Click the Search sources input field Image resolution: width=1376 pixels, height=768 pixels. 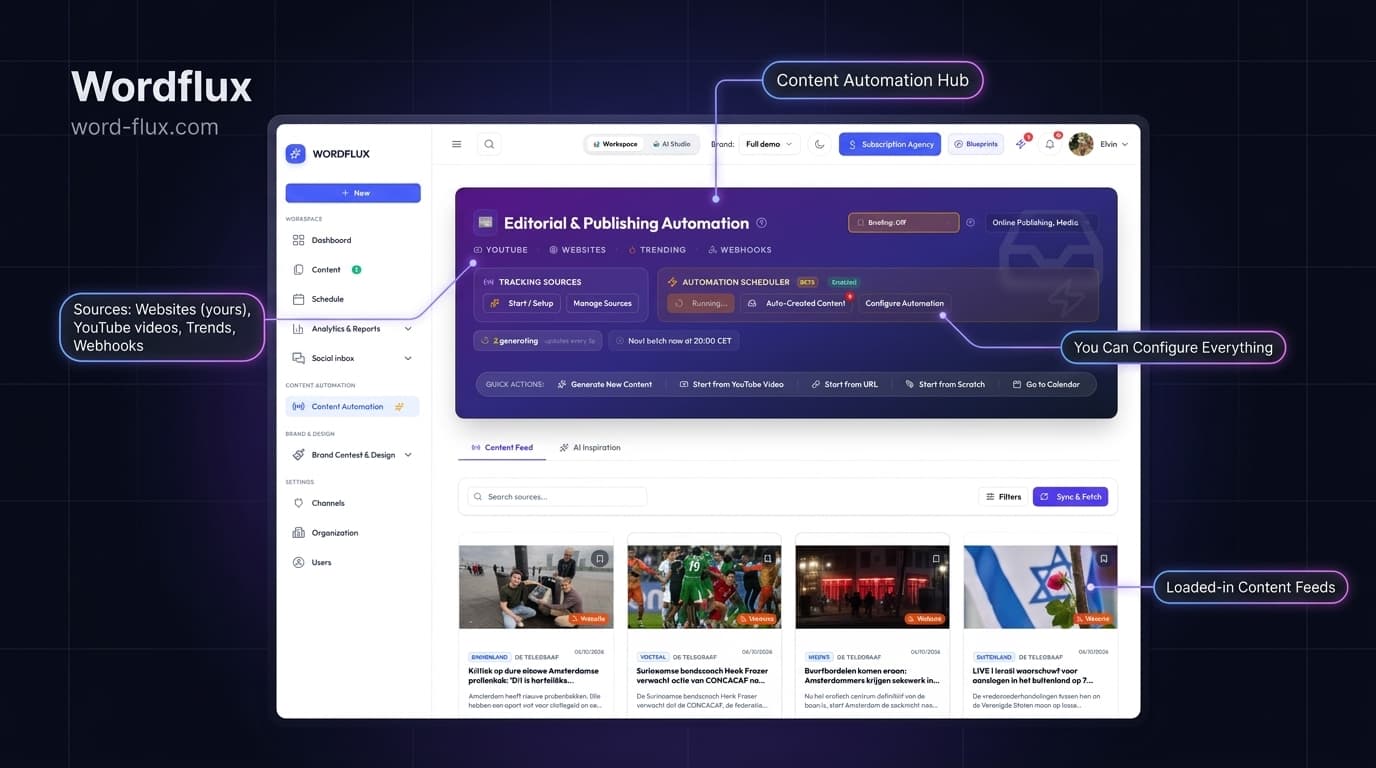[x=557, y=497]
